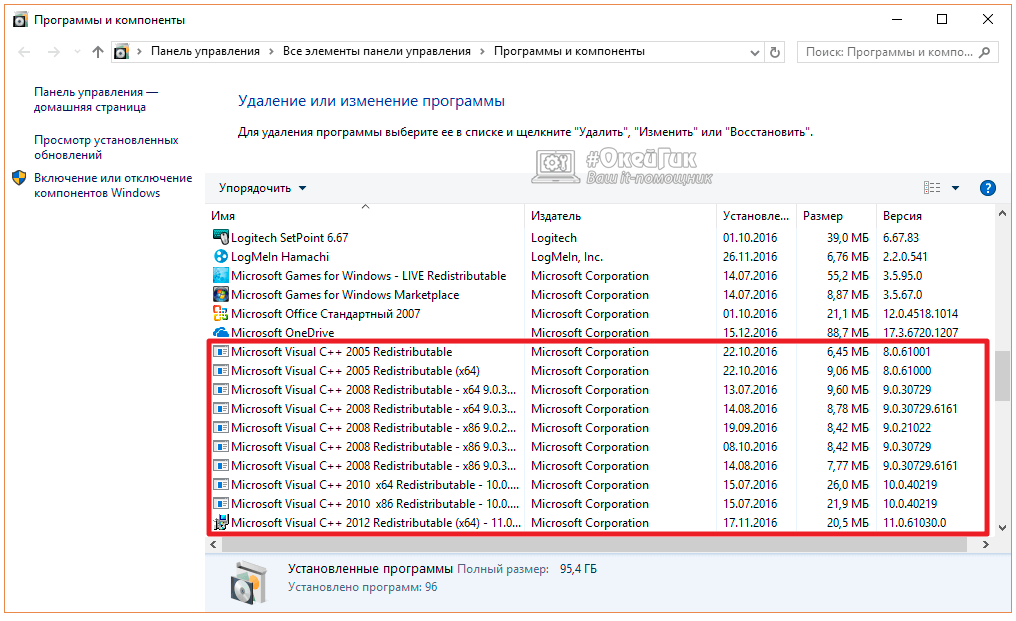Open Панель управления — домашняя страница link
This screenshot has height=621, width=1016.
(x=96, y=100)
